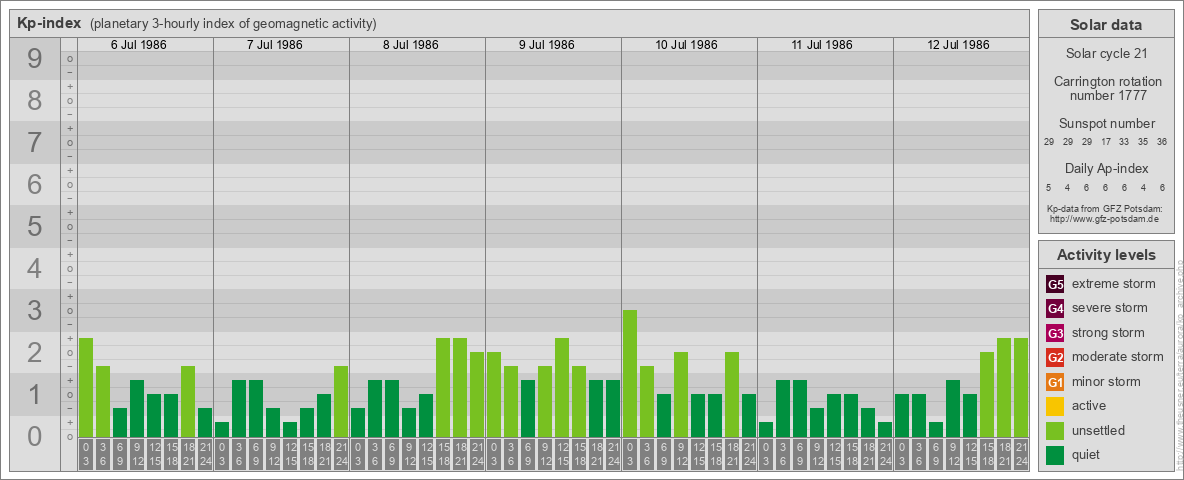Click the 11 Jul 21-24 bar
Image resolution: width=1184 pixels, height=480 pixels.
click(x=885, y=429)
